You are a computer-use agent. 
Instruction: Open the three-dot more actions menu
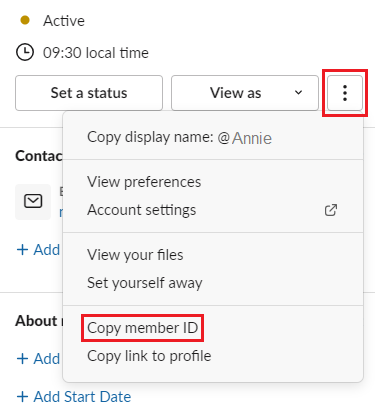345,93
